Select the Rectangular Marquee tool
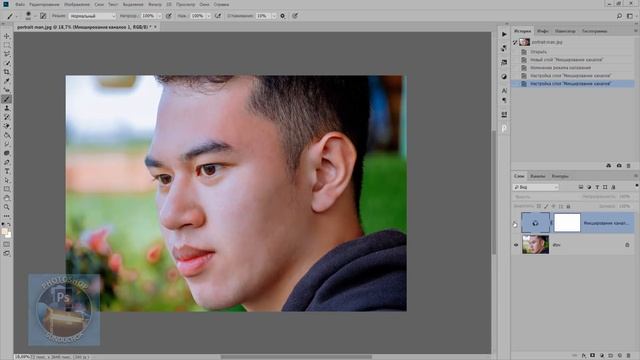 tap(7, 45)
